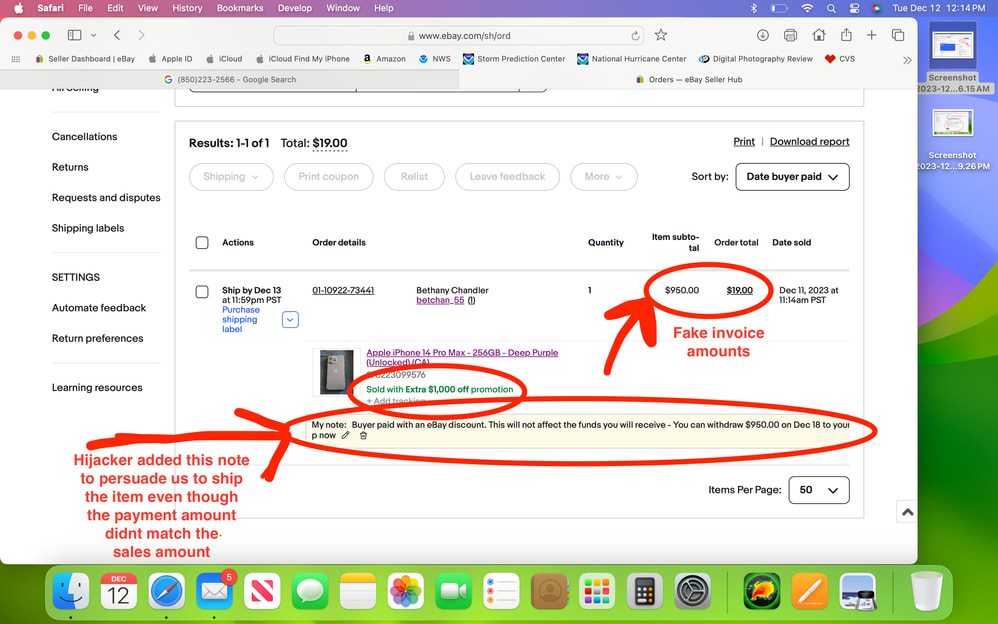Open Requests and disputes in sidebar
998x624 pixels.
[x=106, y=198]
